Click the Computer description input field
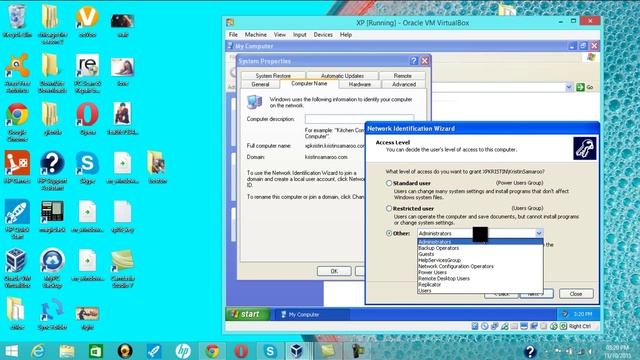 (359, 119)
